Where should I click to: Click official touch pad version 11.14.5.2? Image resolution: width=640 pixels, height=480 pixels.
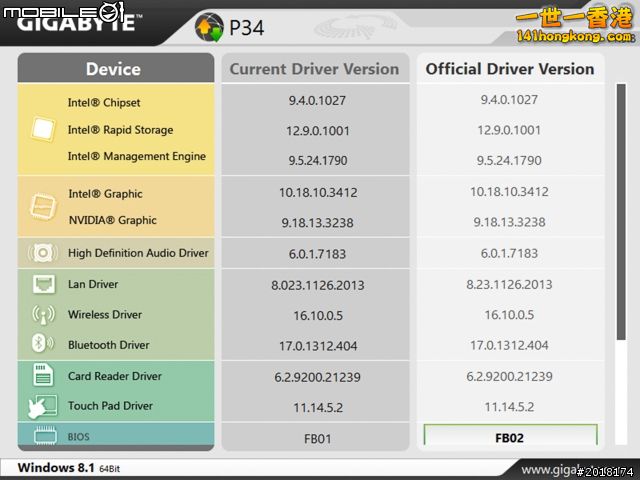point(509,407)
